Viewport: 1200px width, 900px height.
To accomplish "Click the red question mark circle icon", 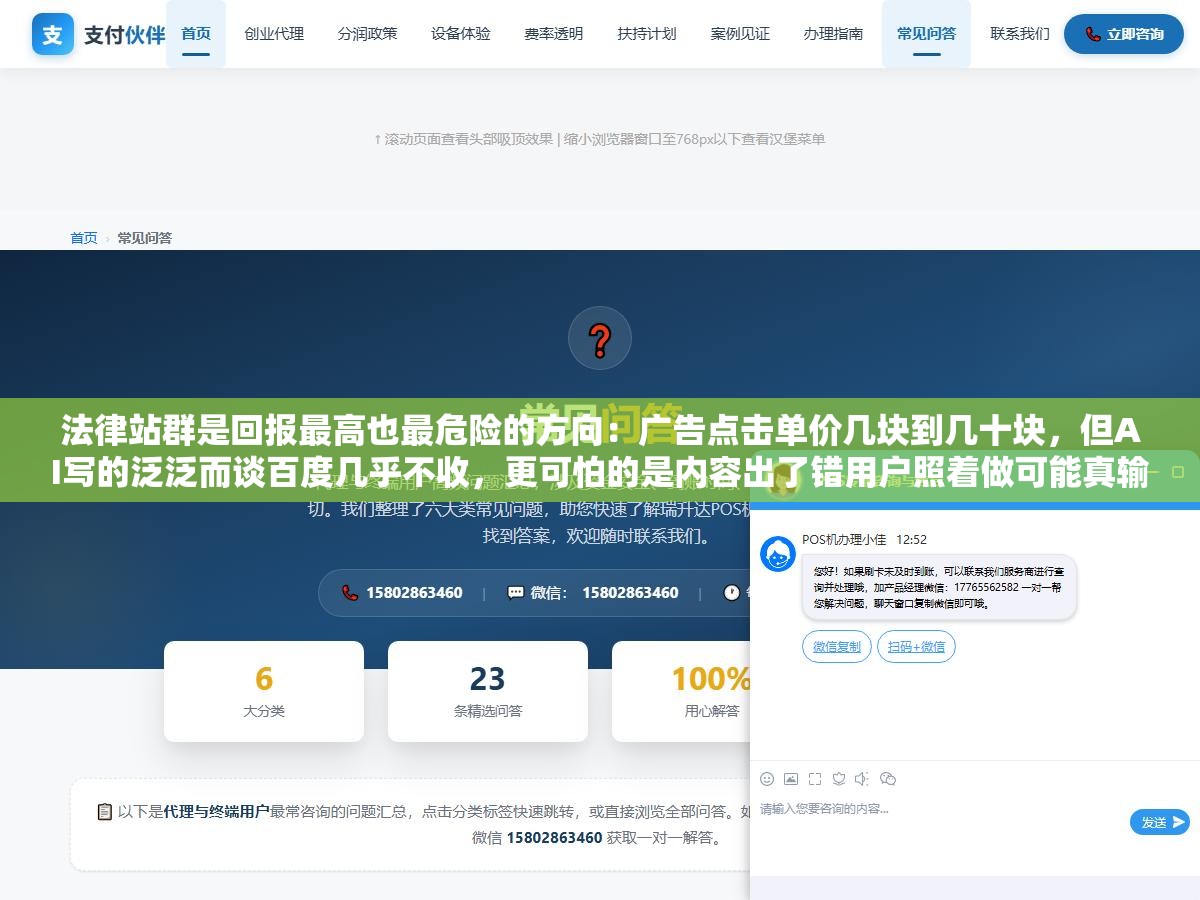I will coord(600,339).
